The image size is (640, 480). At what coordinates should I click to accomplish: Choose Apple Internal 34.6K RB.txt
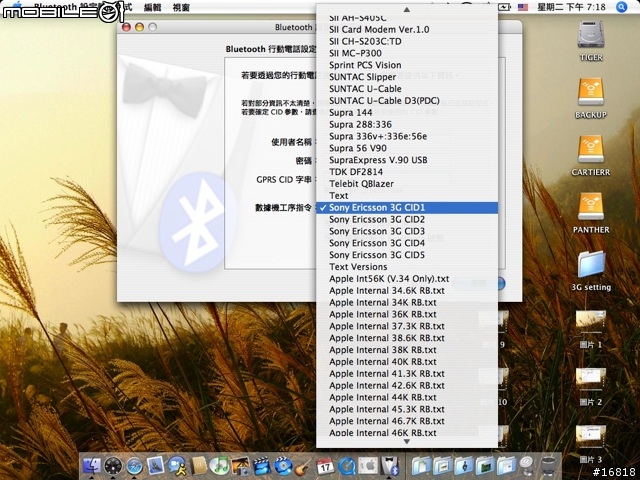pyautogui.click(x=407, y=291)
